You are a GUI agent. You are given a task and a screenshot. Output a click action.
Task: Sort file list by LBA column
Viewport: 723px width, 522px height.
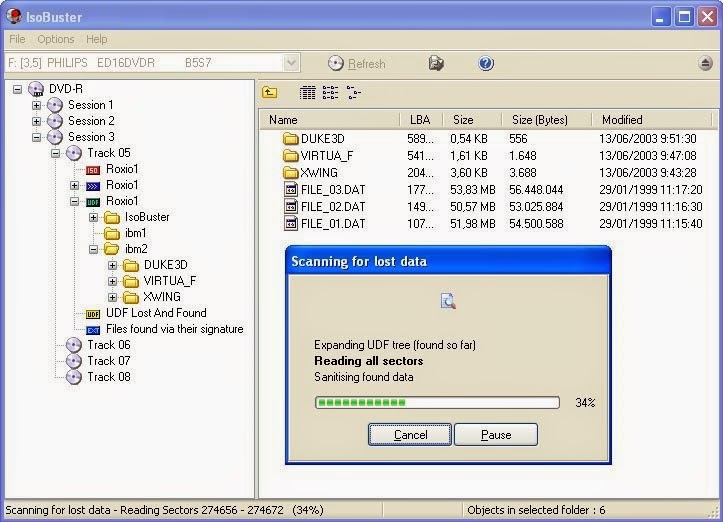(421, 120)
